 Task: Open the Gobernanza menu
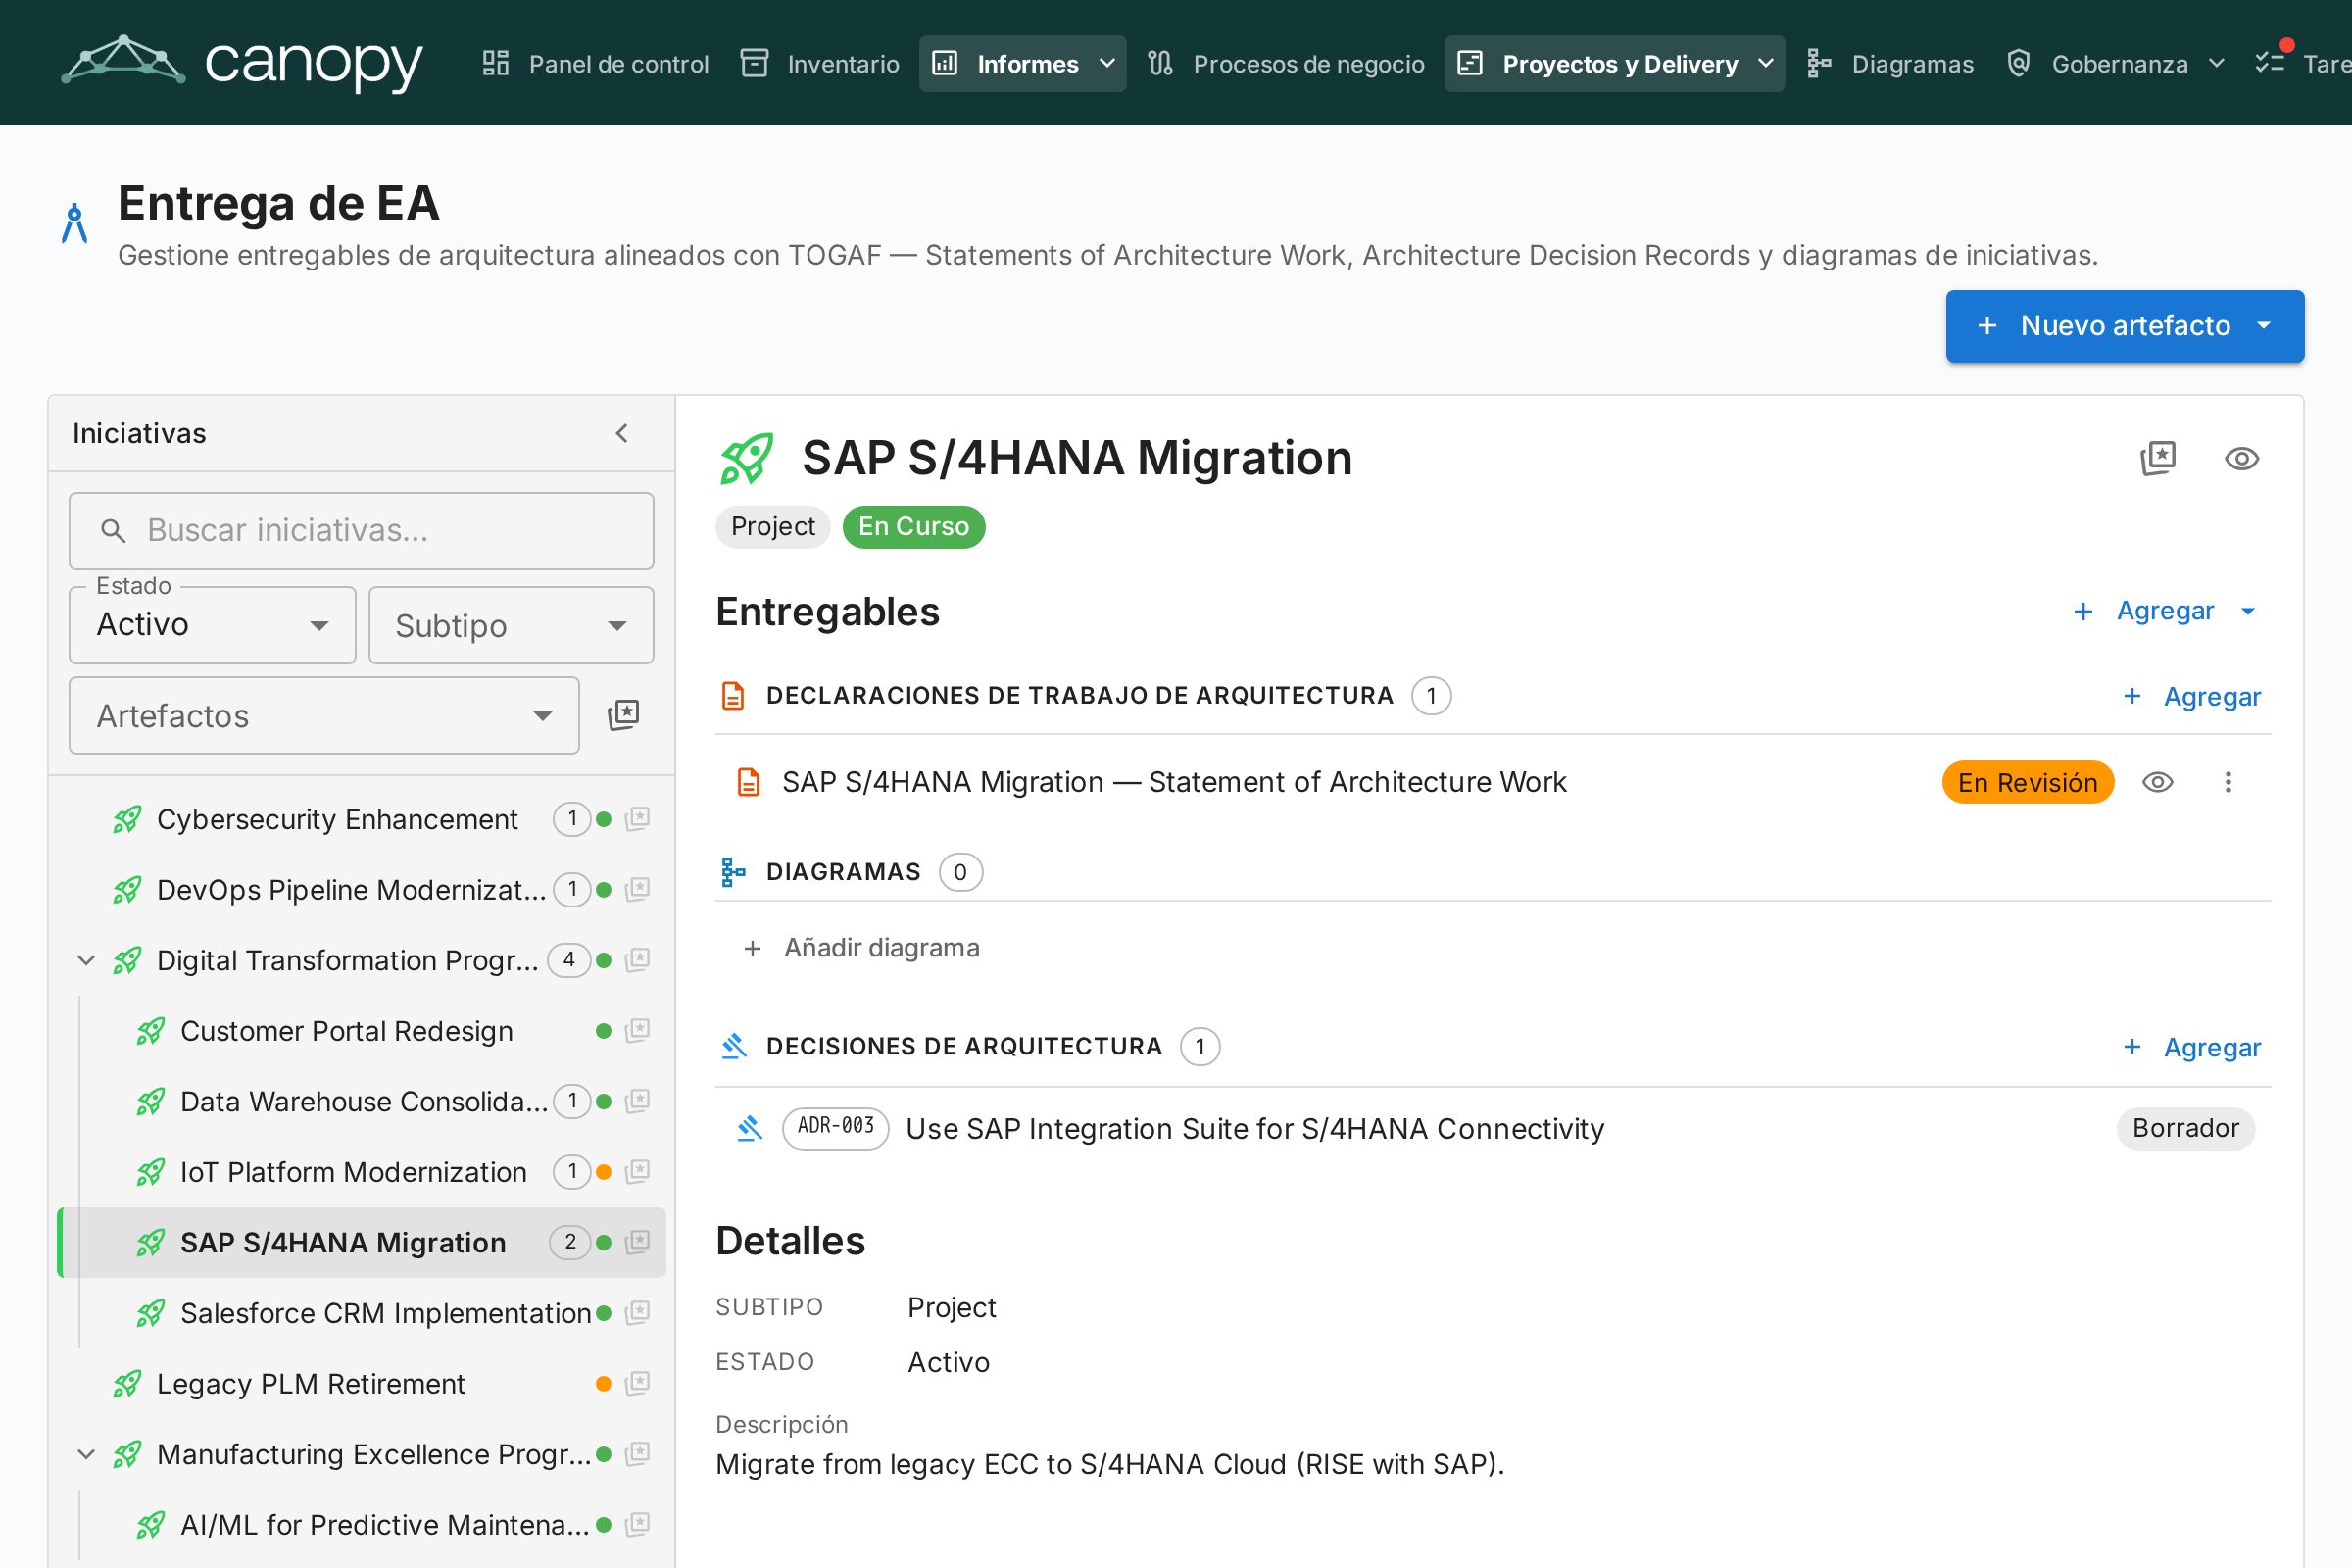[2116, 64]
